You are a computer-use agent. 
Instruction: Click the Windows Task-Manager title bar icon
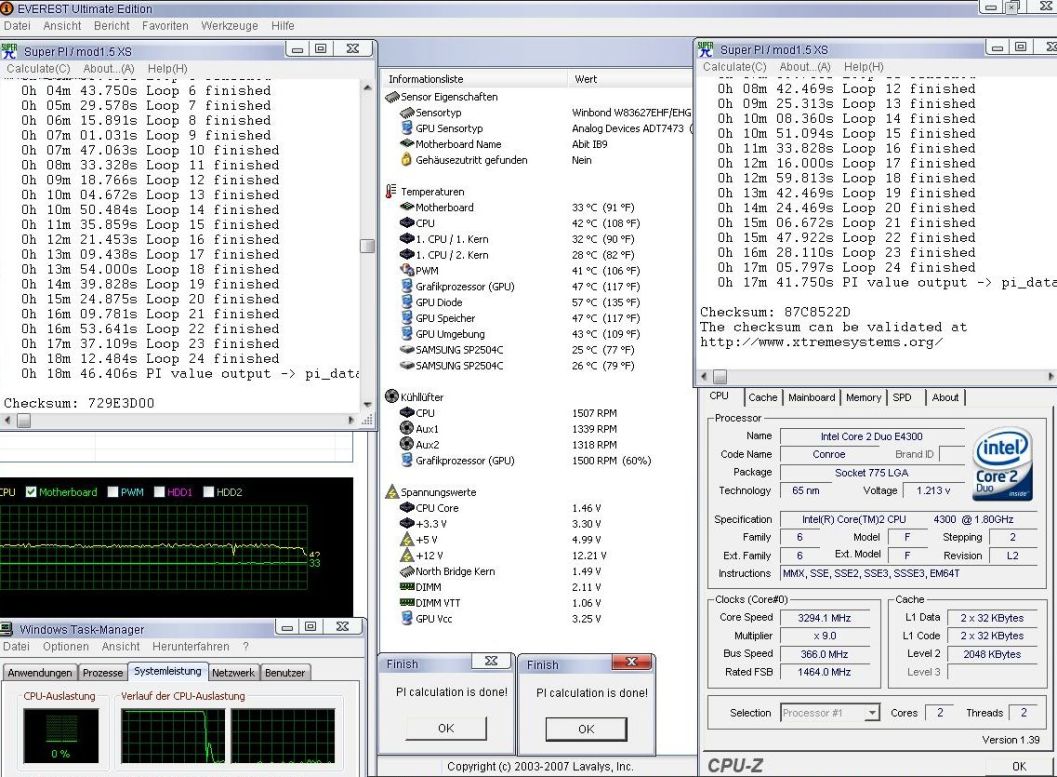(x=8, y=629)
